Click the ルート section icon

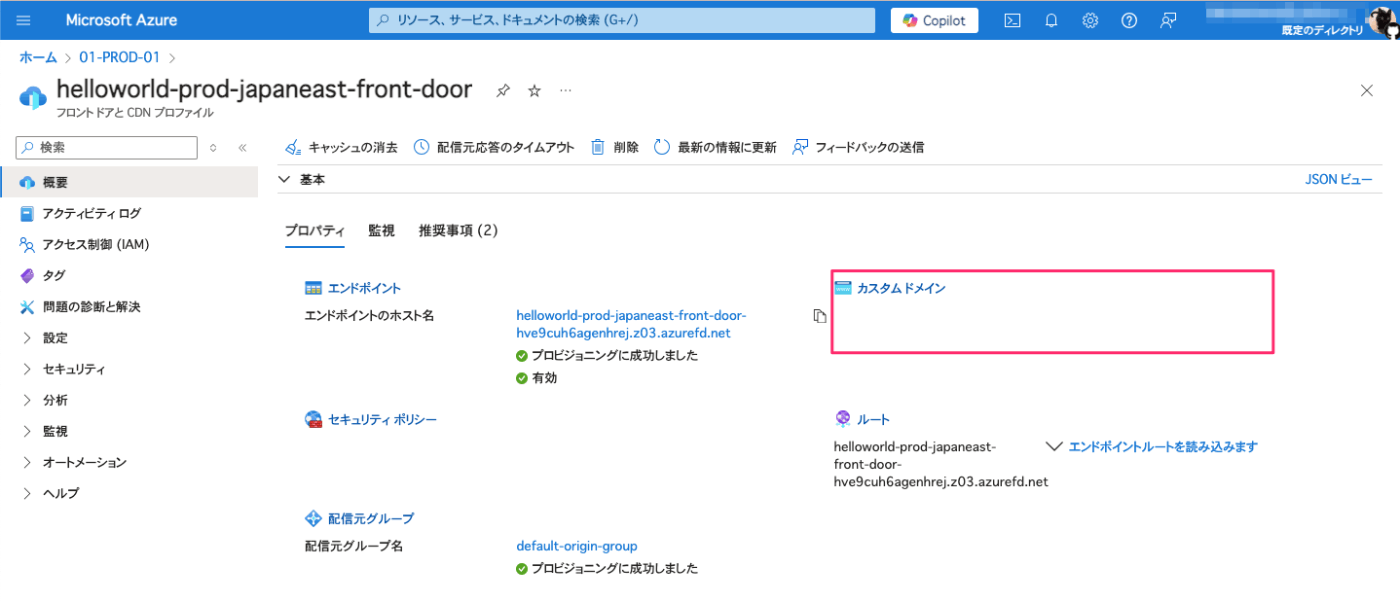click(x=842, y=419)
